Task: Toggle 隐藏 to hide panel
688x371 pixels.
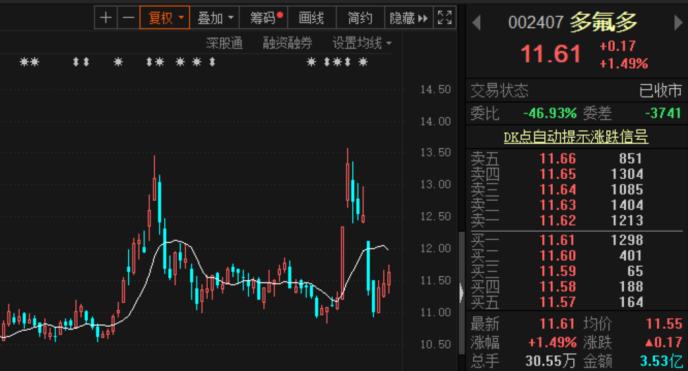Action: point(402,18)
